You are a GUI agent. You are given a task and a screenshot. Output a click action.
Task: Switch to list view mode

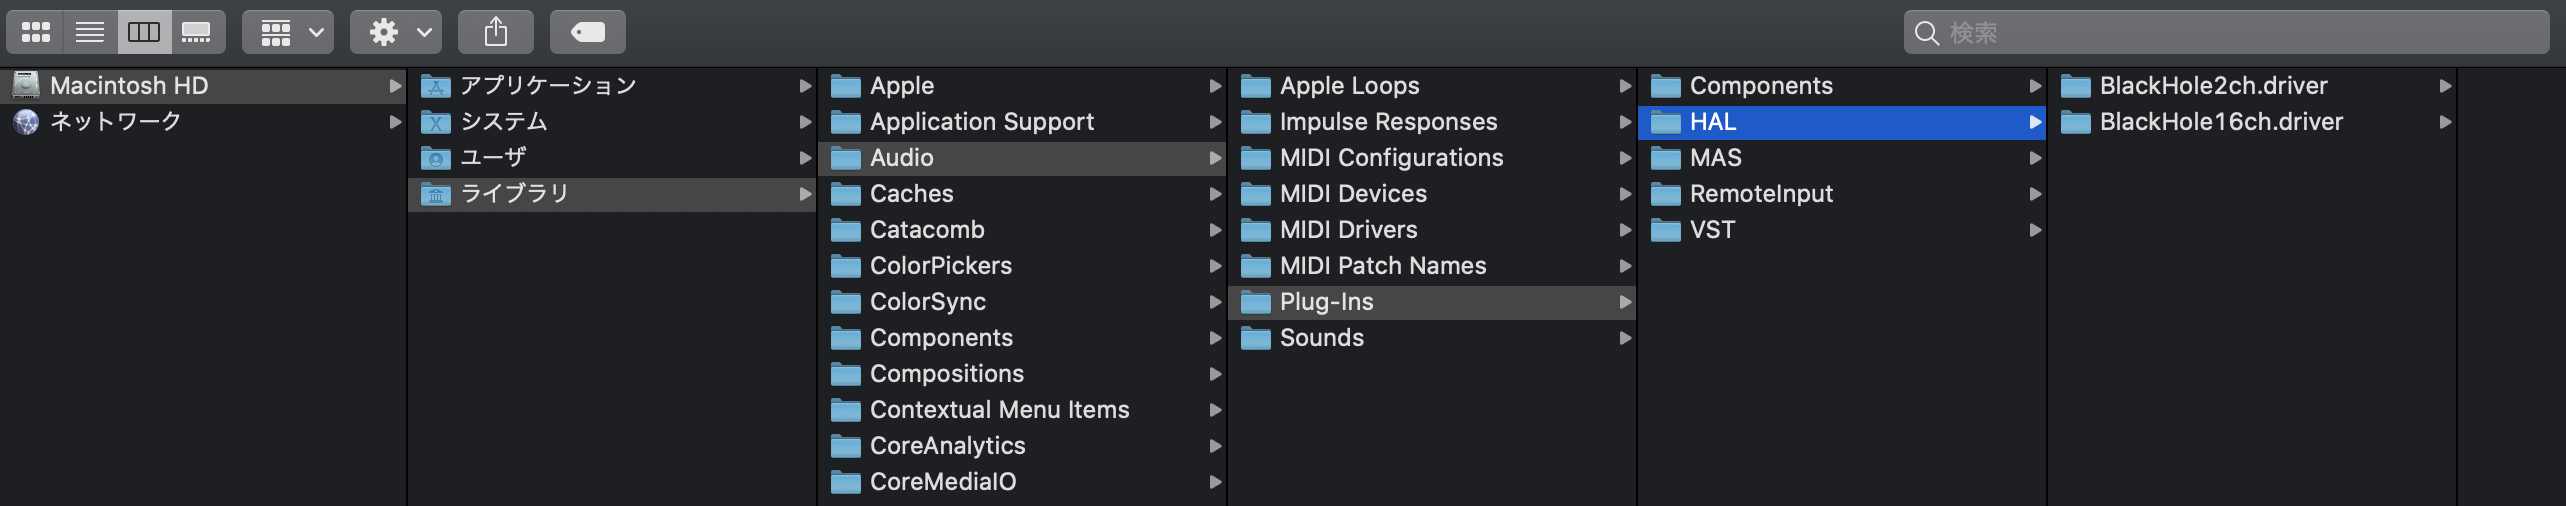click(x=90, y=32)
